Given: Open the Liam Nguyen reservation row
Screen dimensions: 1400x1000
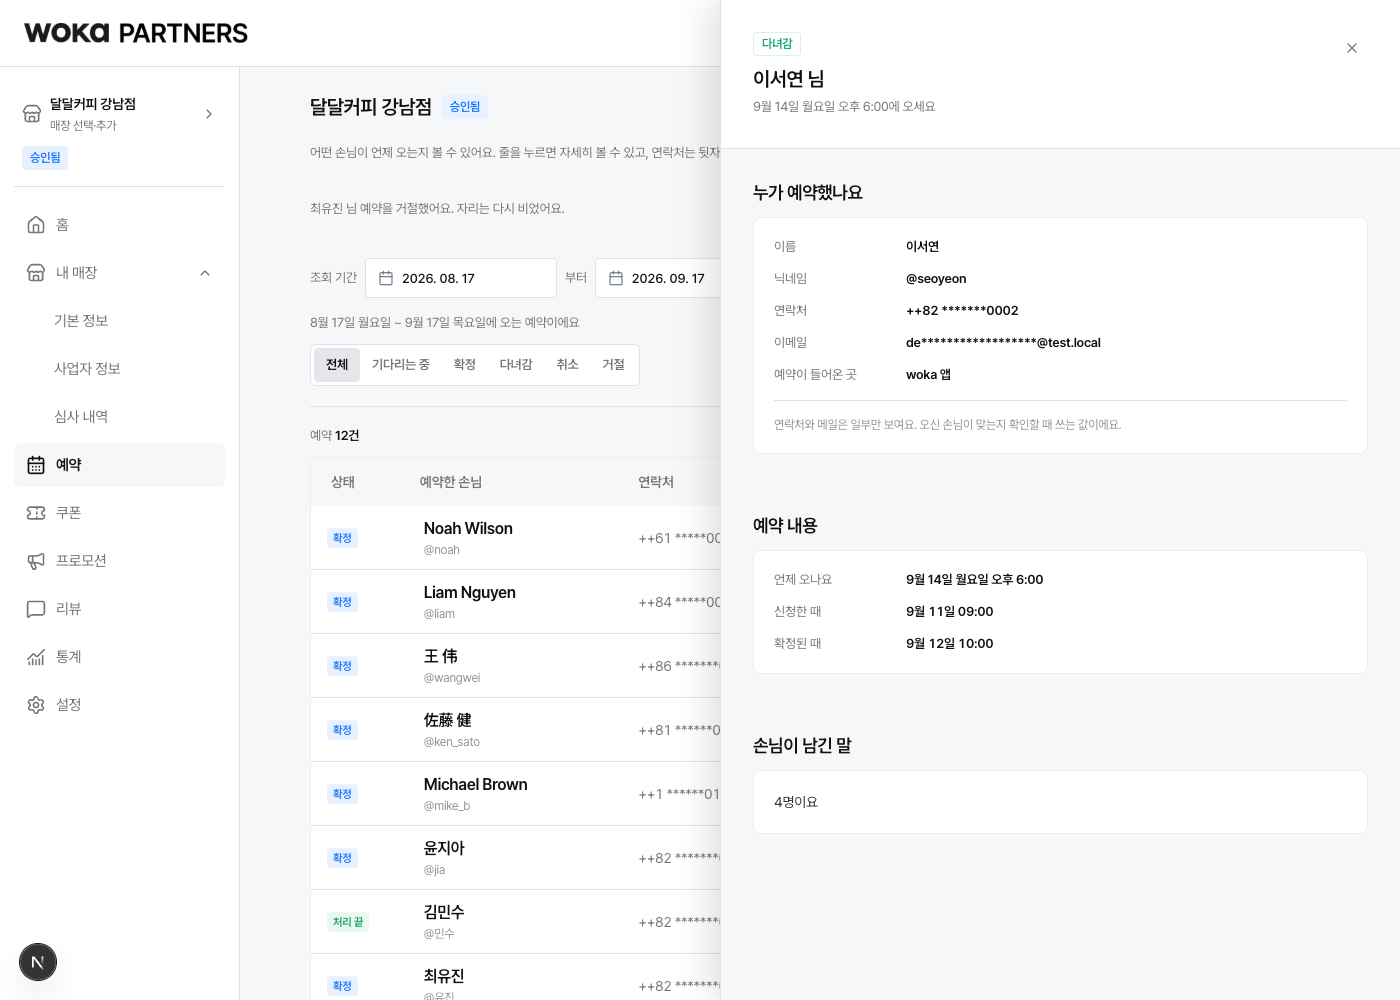Looking at the screenshot, I should pos(516,602).
